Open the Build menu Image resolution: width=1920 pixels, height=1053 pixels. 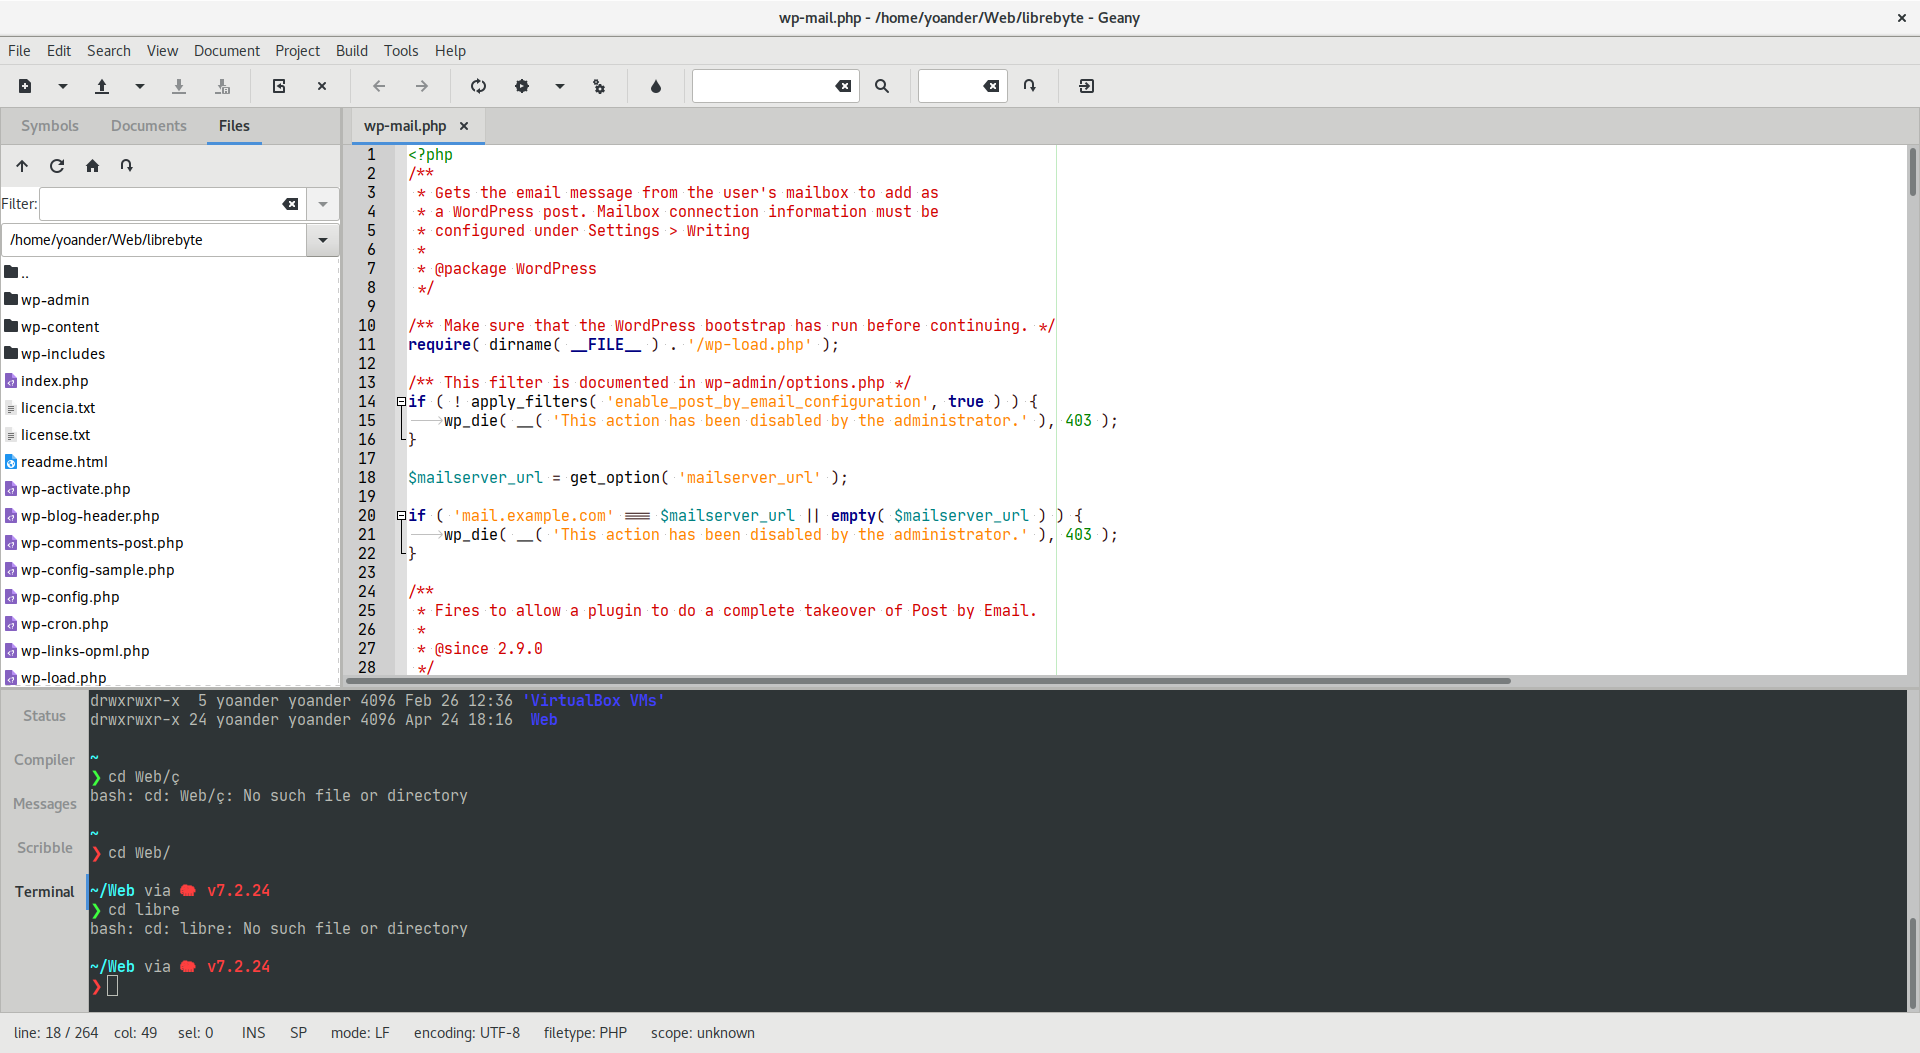click(x=352, y=51)
